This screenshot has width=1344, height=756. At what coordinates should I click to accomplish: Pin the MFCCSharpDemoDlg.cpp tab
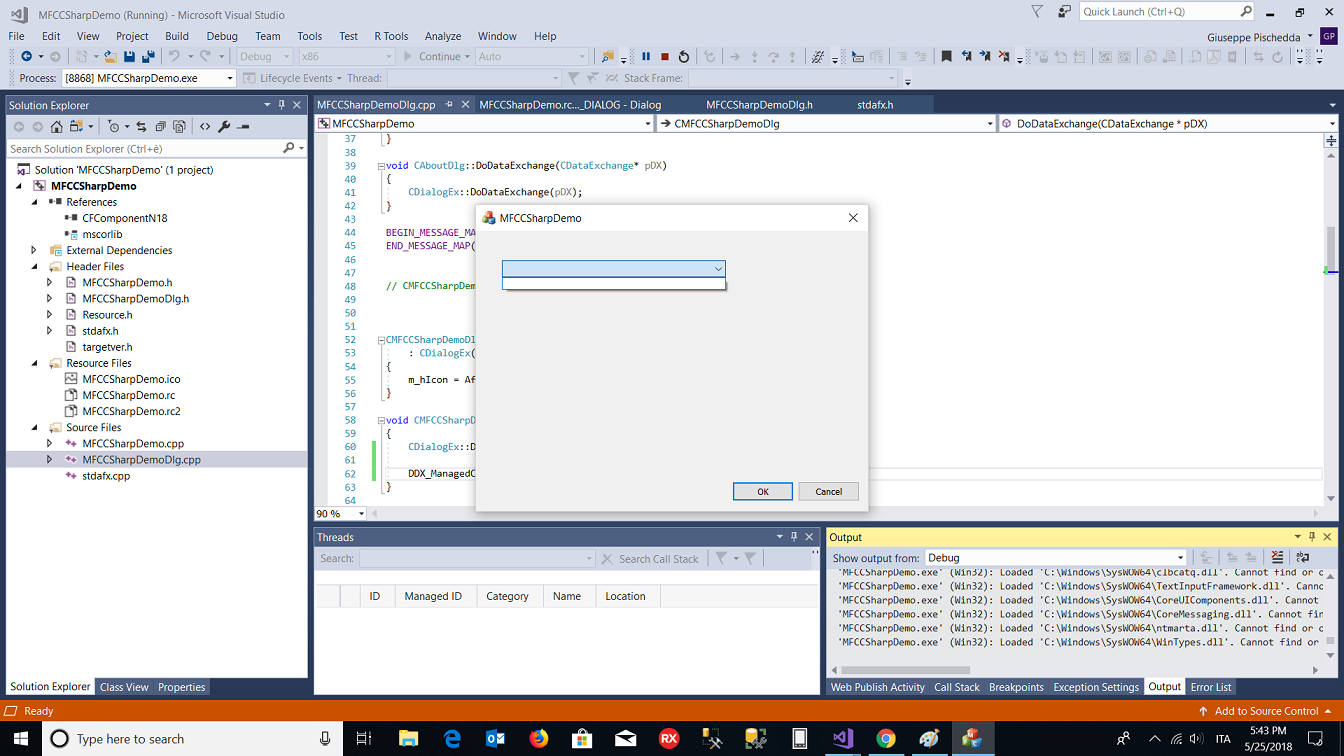point(450,104)
